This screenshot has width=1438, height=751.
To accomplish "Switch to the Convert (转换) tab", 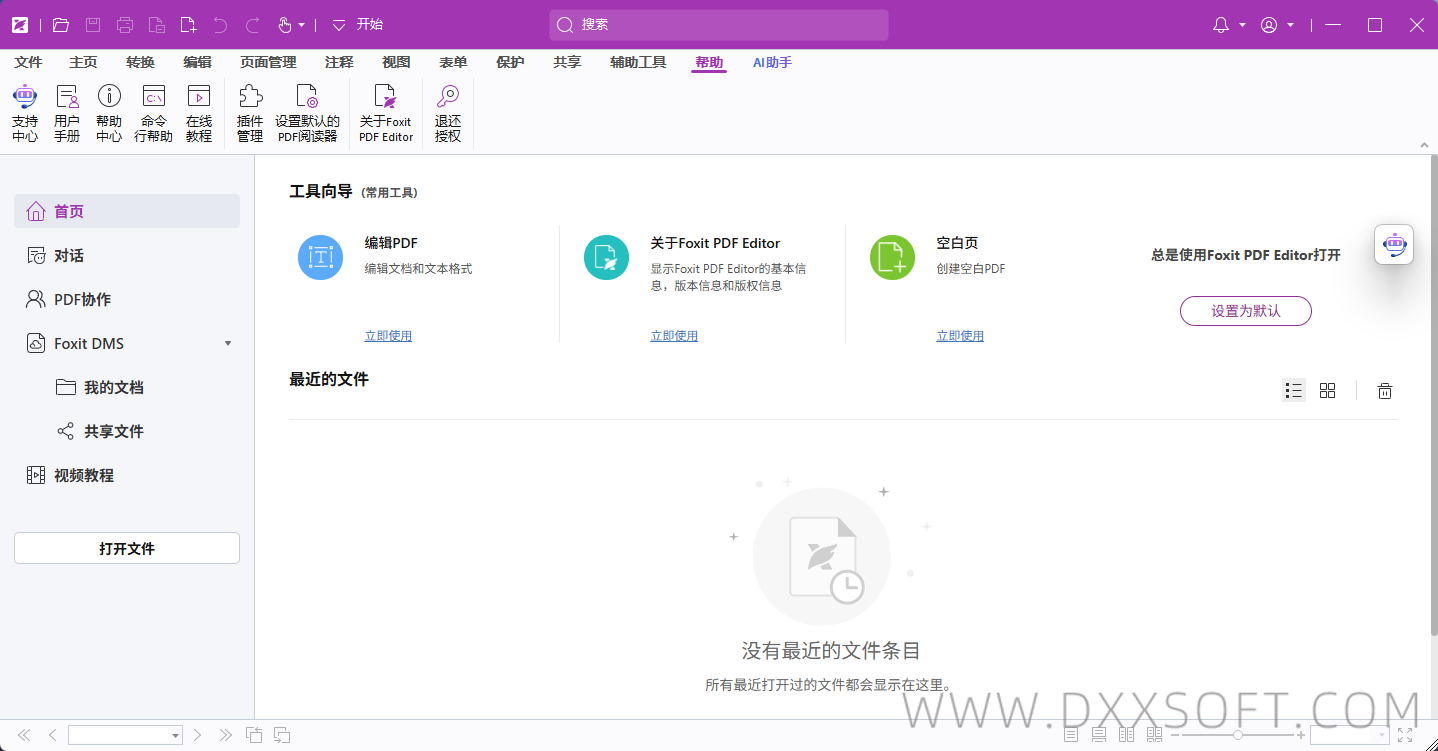I will [140, 62].
